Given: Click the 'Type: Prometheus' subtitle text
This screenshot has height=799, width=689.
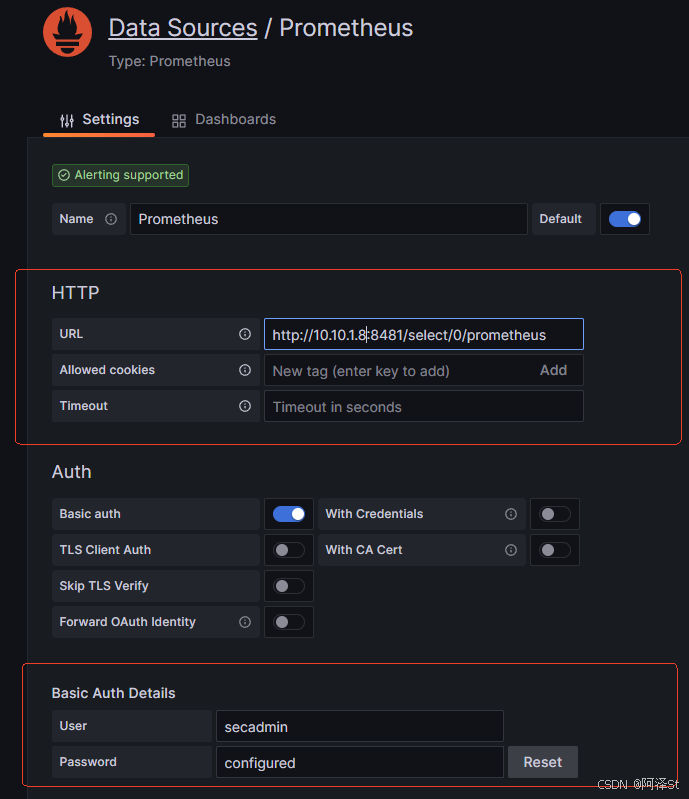Looking at the screenshot, I should click(x=170, y=61).
